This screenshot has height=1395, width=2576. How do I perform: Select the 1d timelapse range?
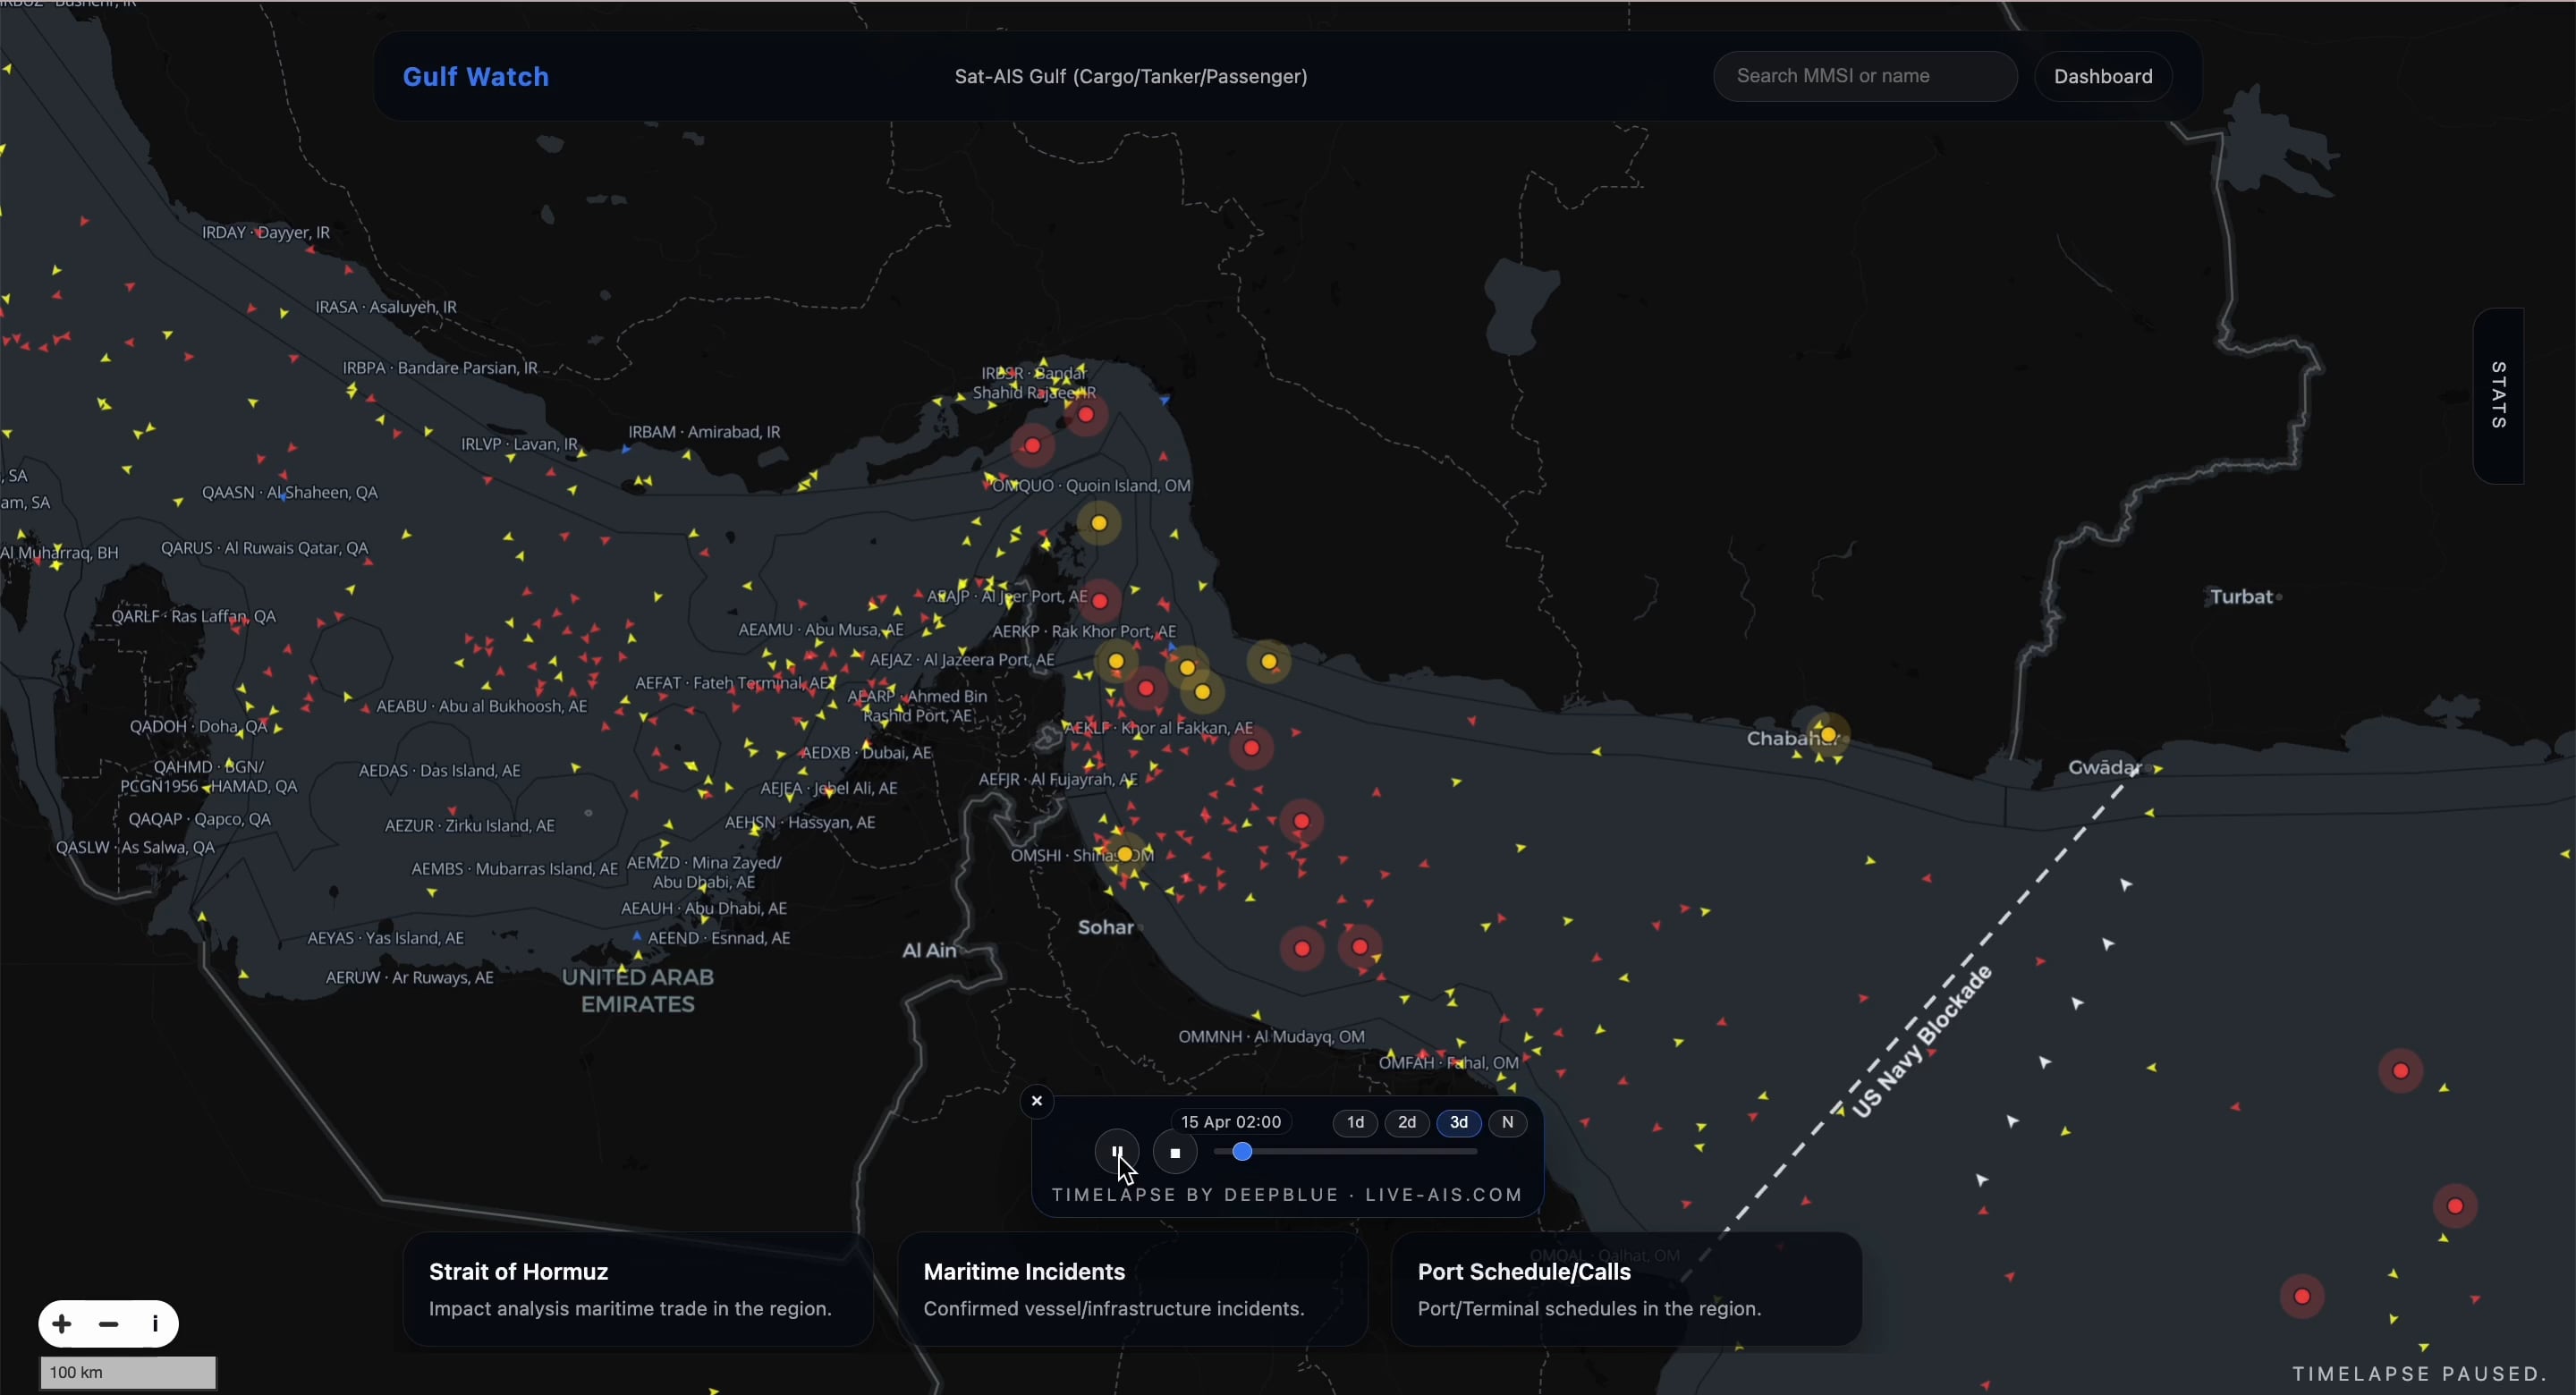[x=1355, y=1122]
